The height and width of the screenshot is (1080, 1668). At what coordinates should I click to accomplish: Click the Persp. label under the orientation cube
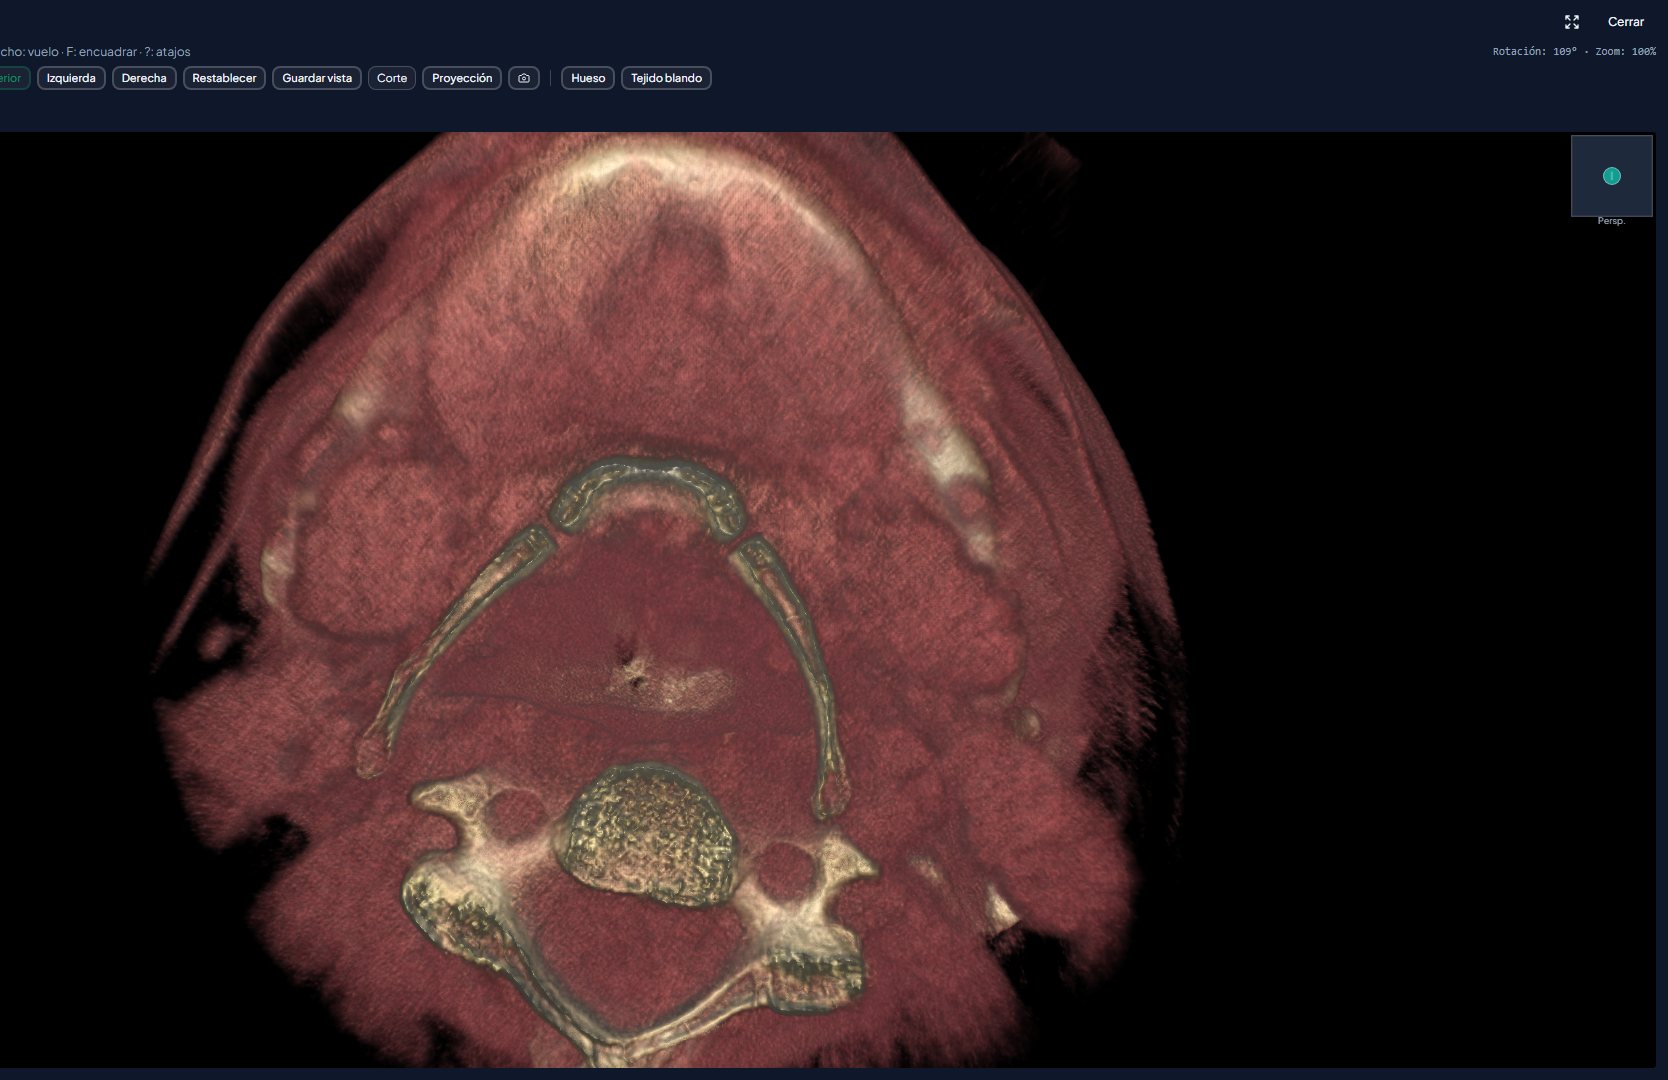pyautogui.click(x=1611, y=221)
